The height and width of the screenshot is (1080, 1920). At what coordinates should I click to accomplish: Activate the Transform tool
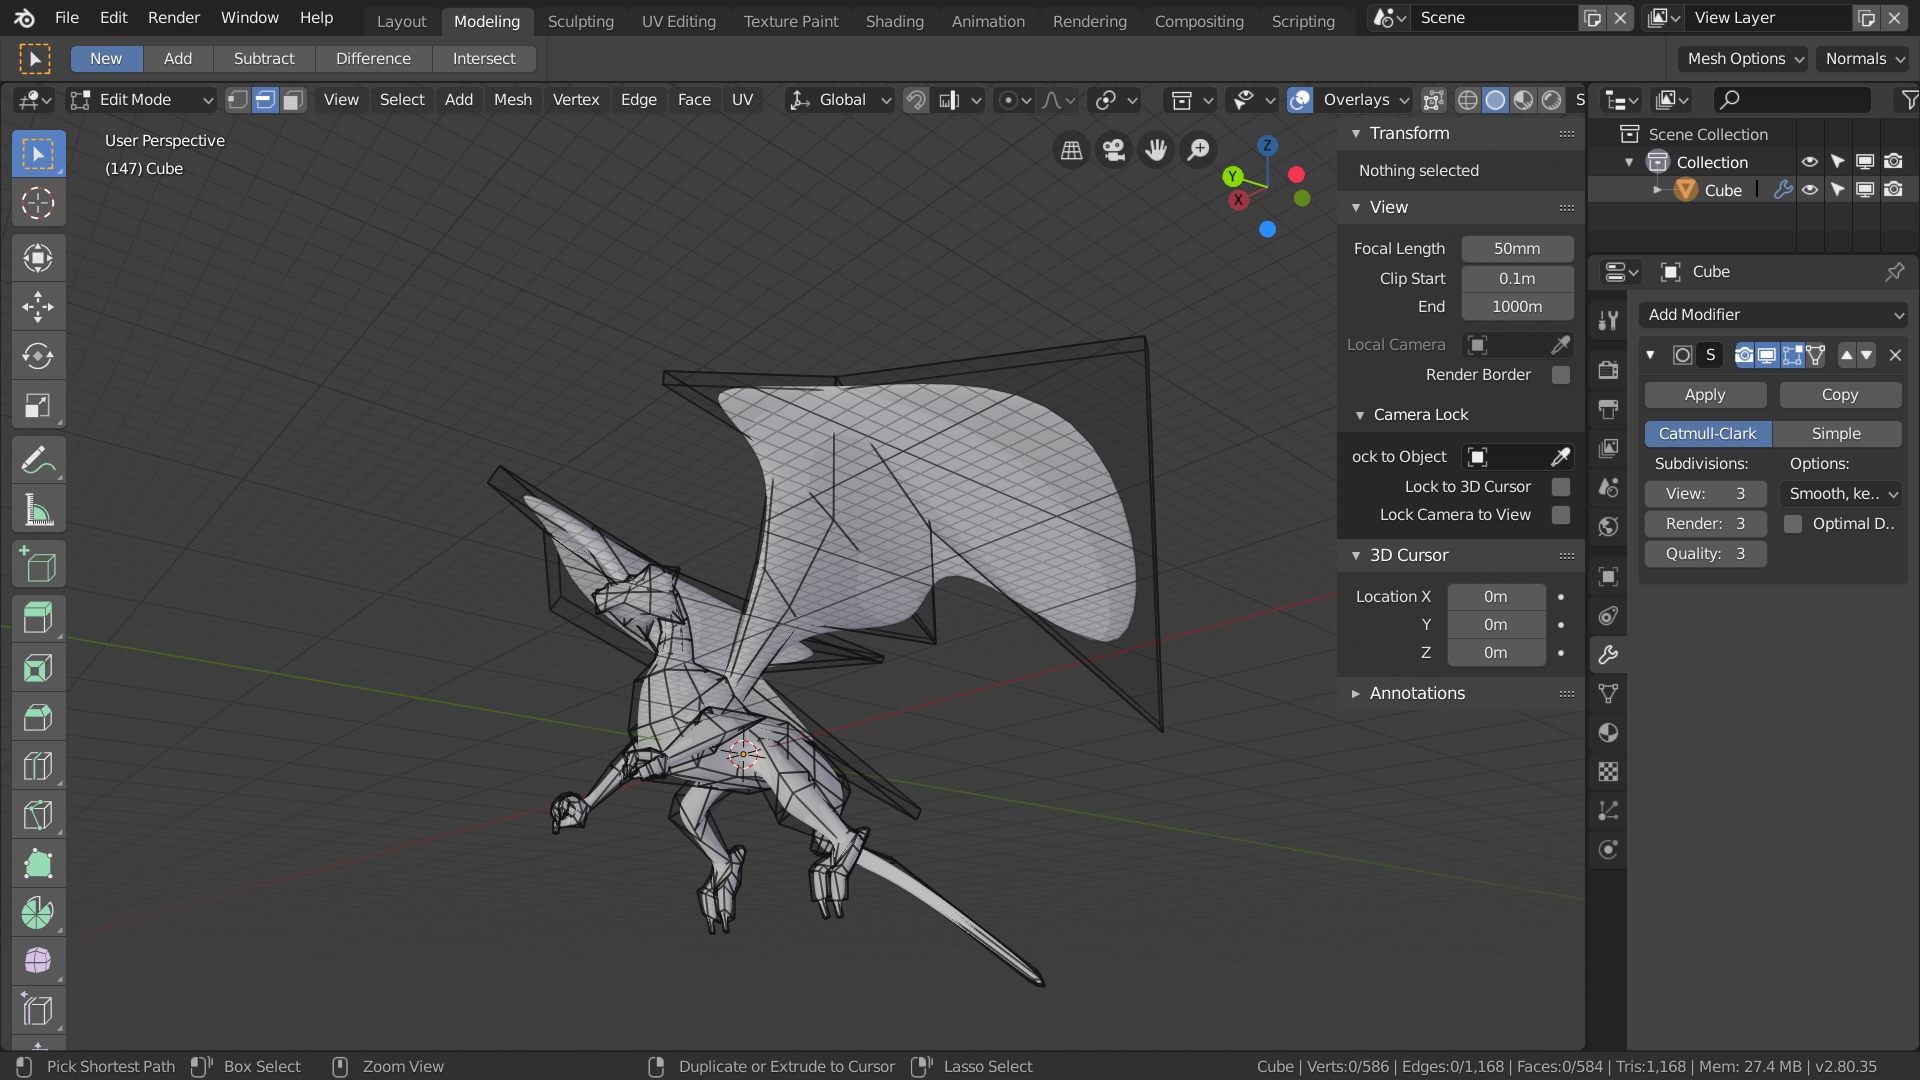(38, 258)
